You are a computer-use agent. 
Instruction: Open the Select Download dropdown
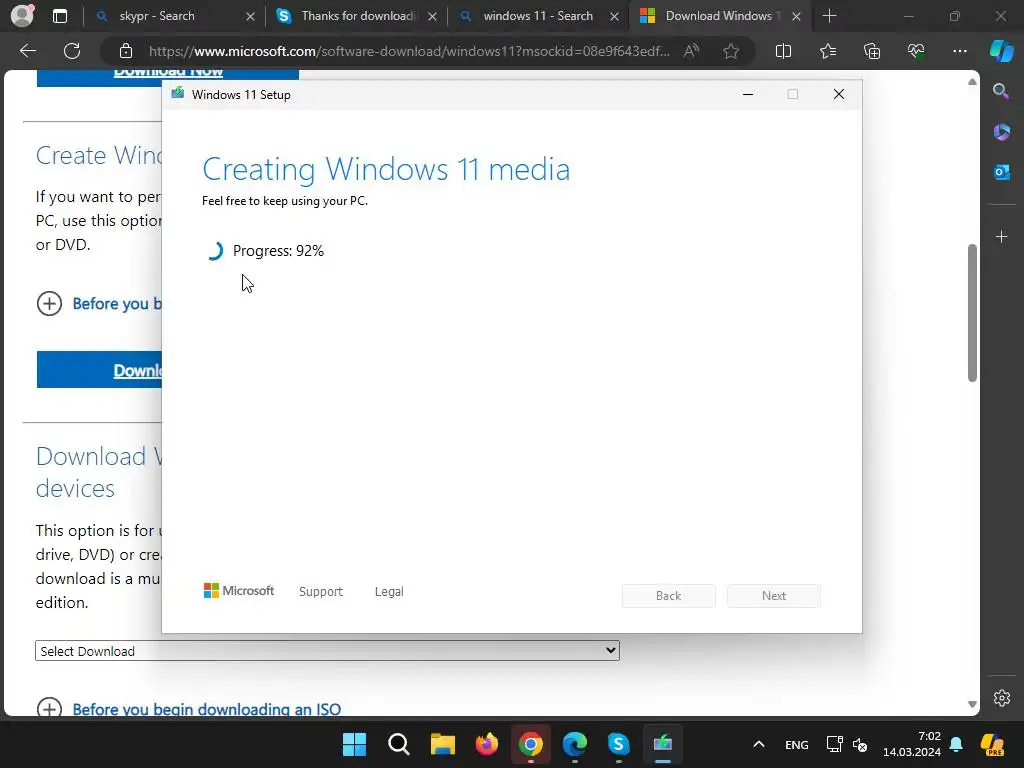tap(327, 650)
